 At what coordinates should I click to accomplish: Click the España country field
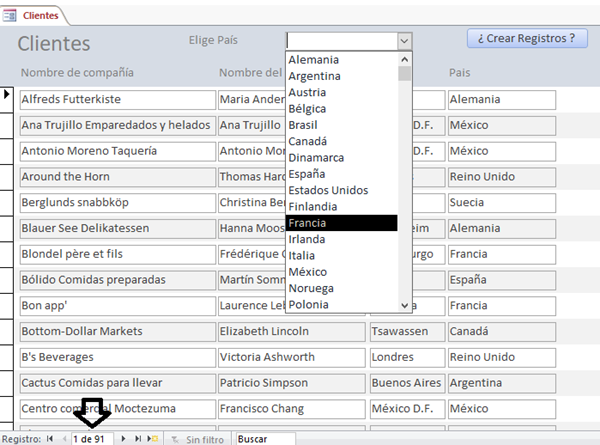pyautogui.click(x=502, y=280)
